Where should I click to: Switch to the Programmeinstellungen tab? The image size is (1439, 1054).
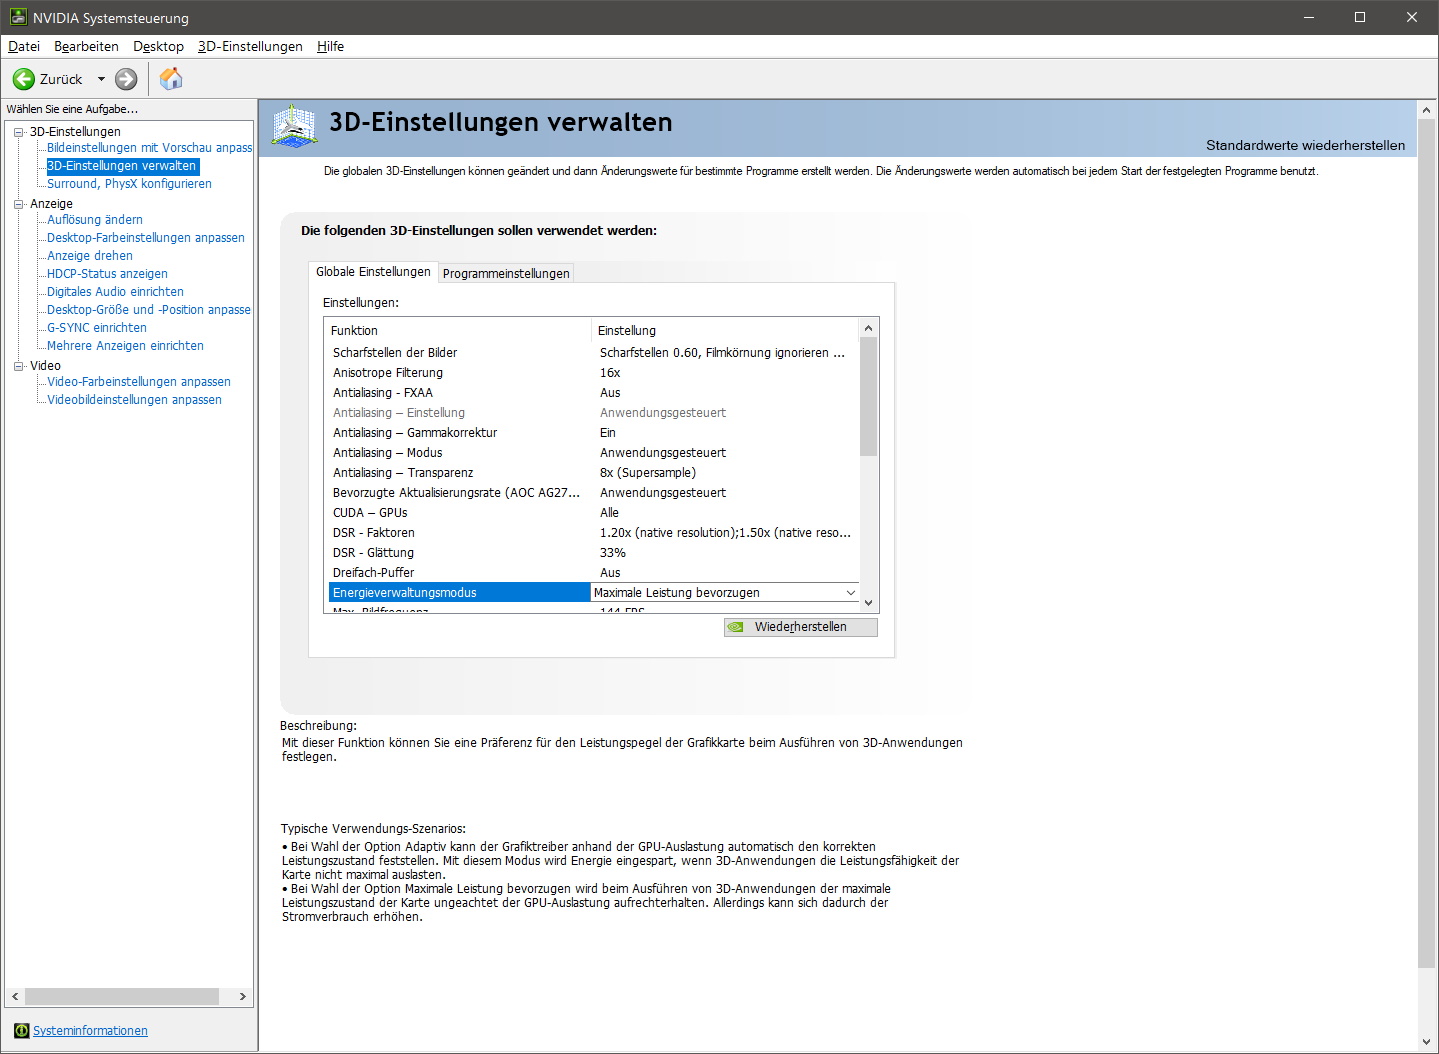[x=506, y=273]
